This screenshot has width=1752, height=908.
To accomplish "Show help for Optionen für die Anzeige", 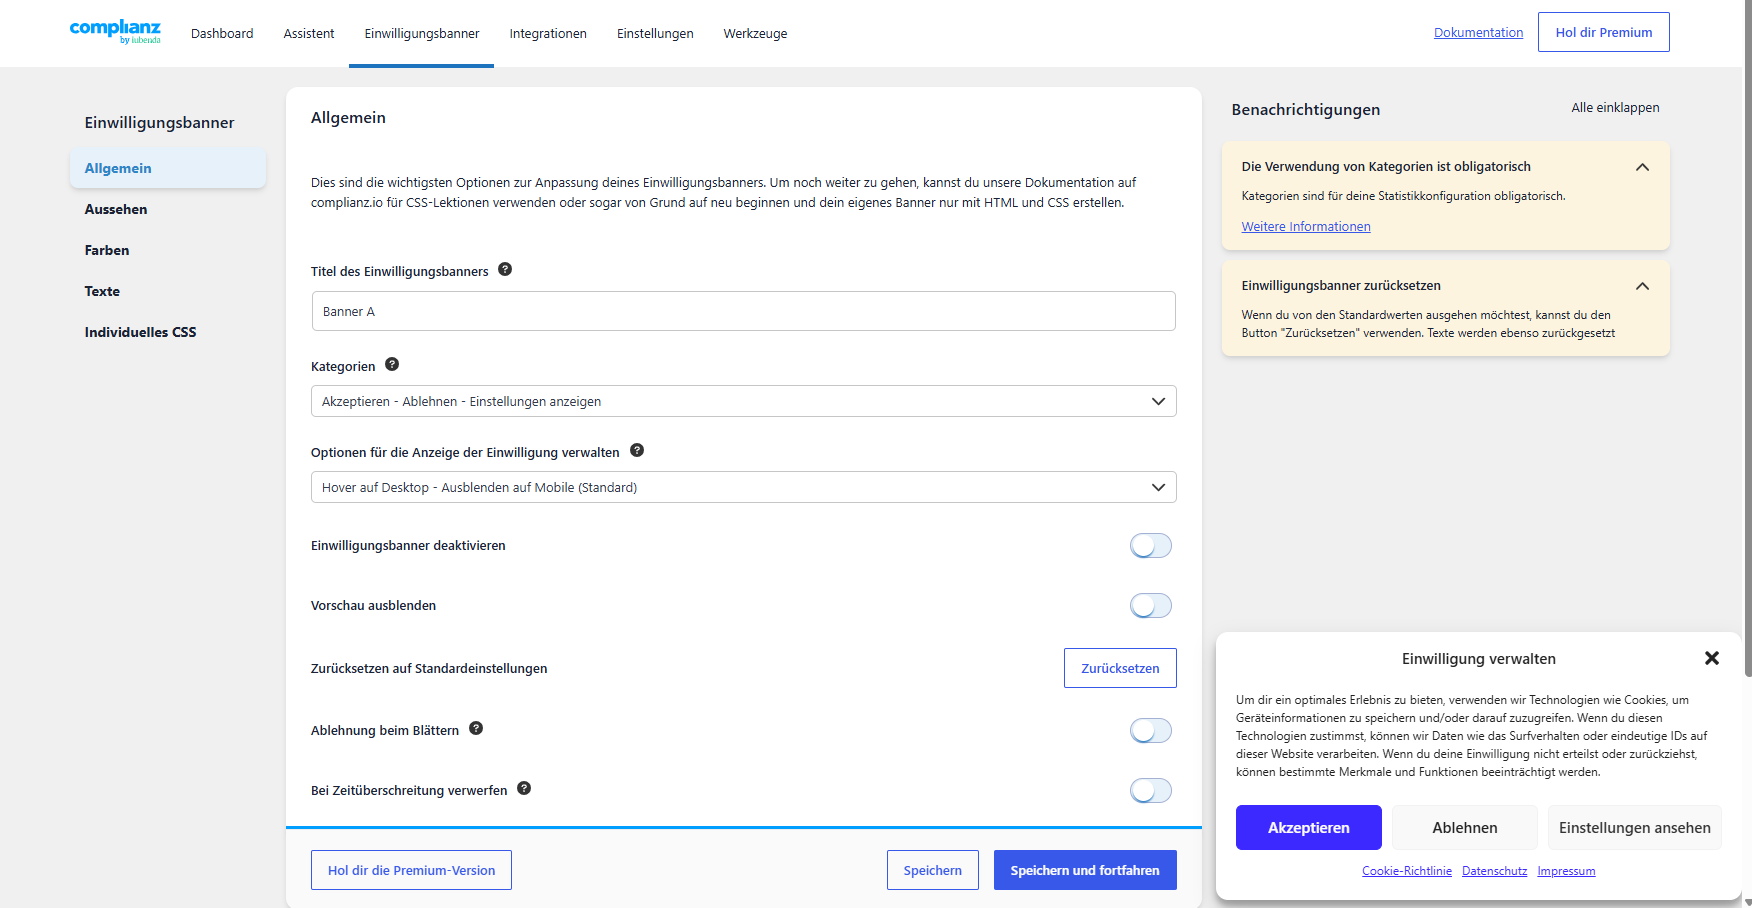I will coord(637,450).
